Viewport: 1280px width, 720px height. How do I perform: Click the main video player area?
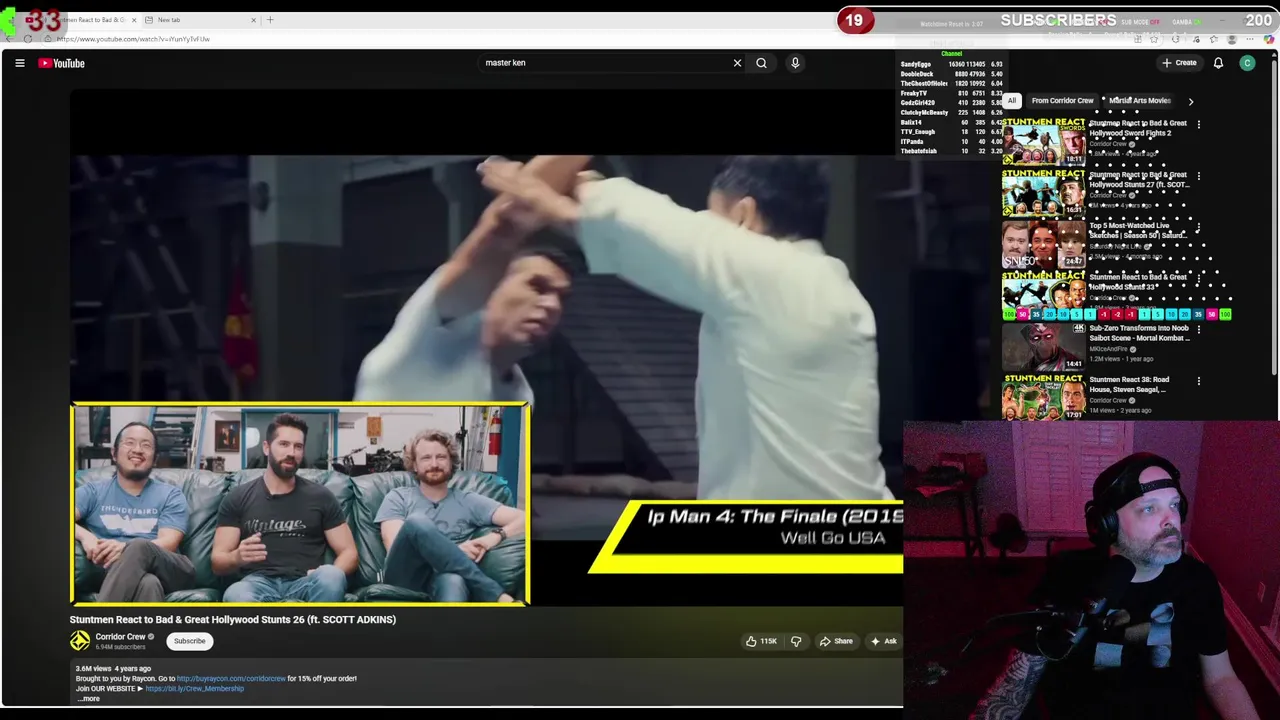coord(486,350)
